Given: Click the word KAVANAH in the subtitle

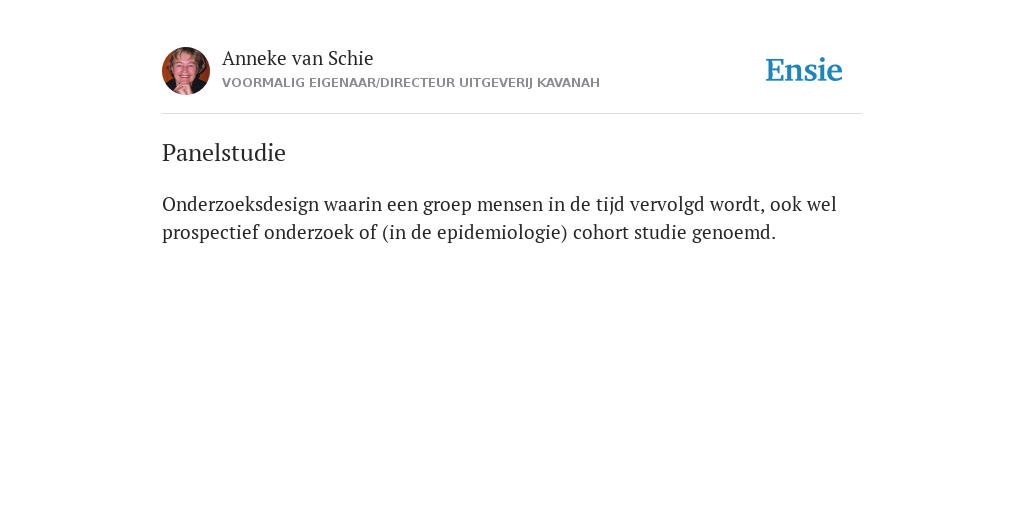Looking at the screenshot, I should point(568,83).
